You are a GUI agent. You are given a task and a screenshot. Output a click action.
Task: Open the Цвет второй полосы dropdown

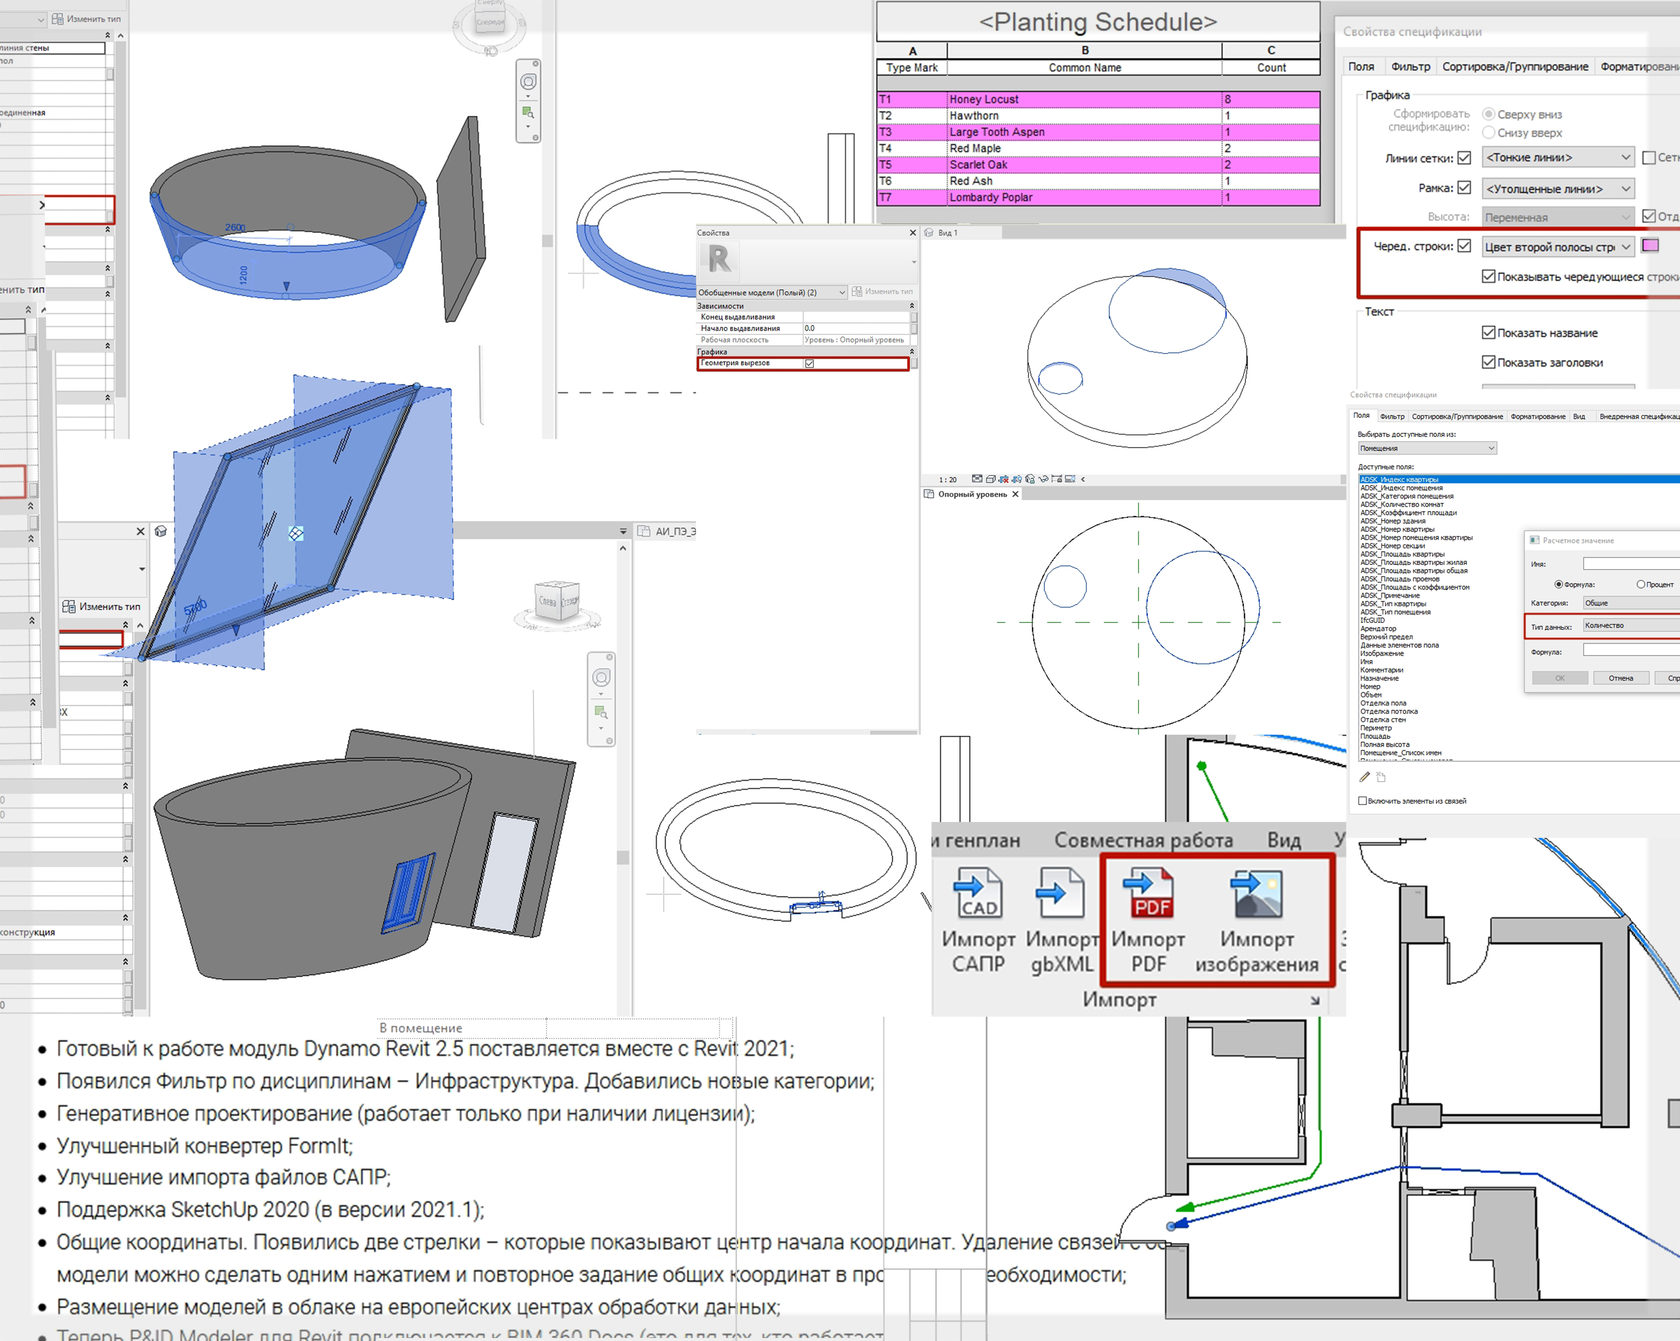(1558, 246)
